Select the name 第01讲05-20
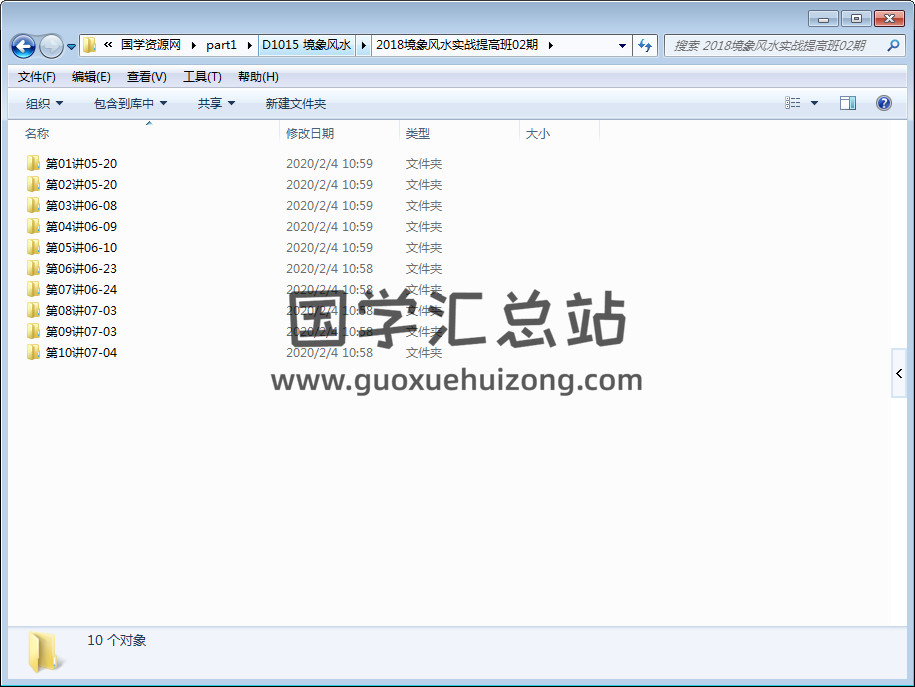The height and width of the screenshot is (687, 915). [82, 164]
